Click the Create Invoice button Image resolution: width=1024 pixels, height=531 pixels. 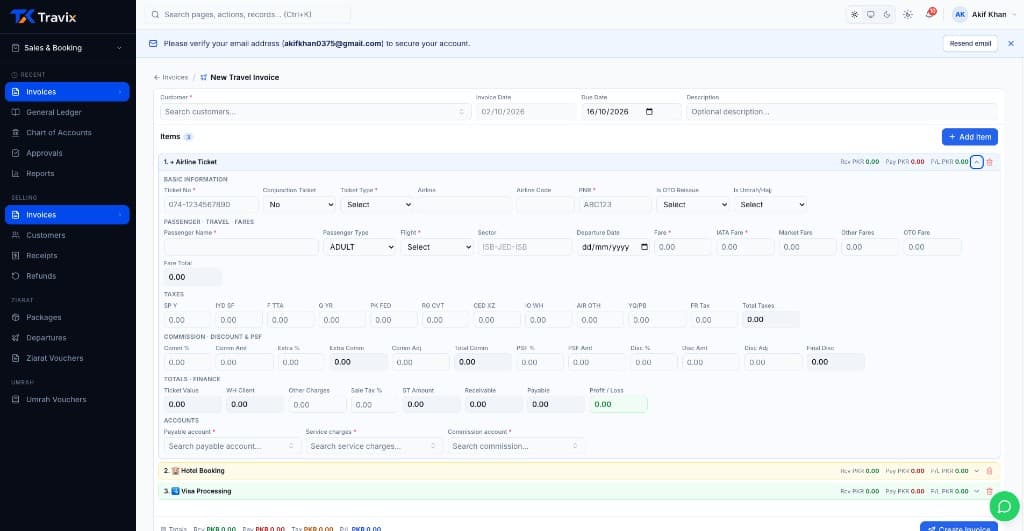pyautogui.click(x=959, y=528)
